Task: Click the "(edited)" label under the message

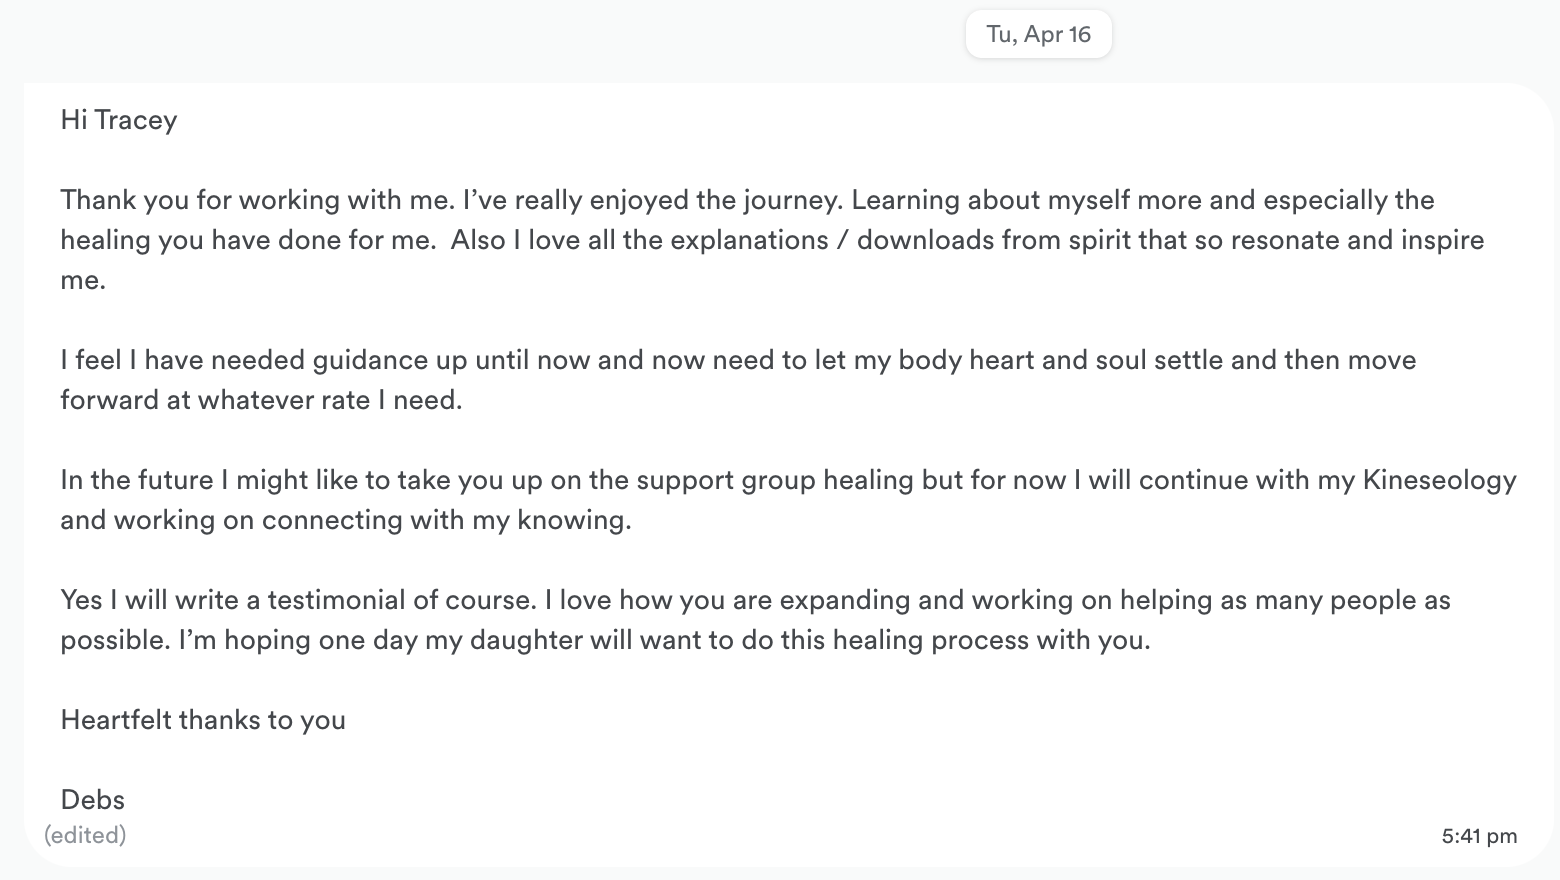Action: [85, 835]
